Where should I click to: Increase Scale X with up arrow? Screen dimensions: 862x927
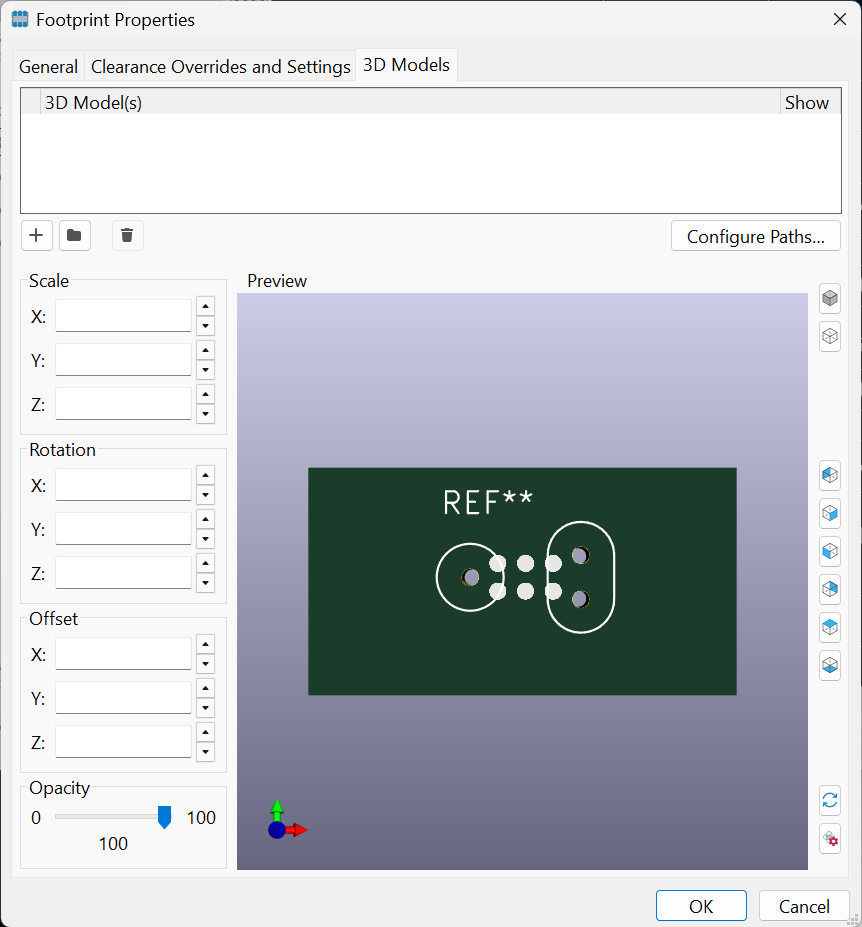coord(205,307)
